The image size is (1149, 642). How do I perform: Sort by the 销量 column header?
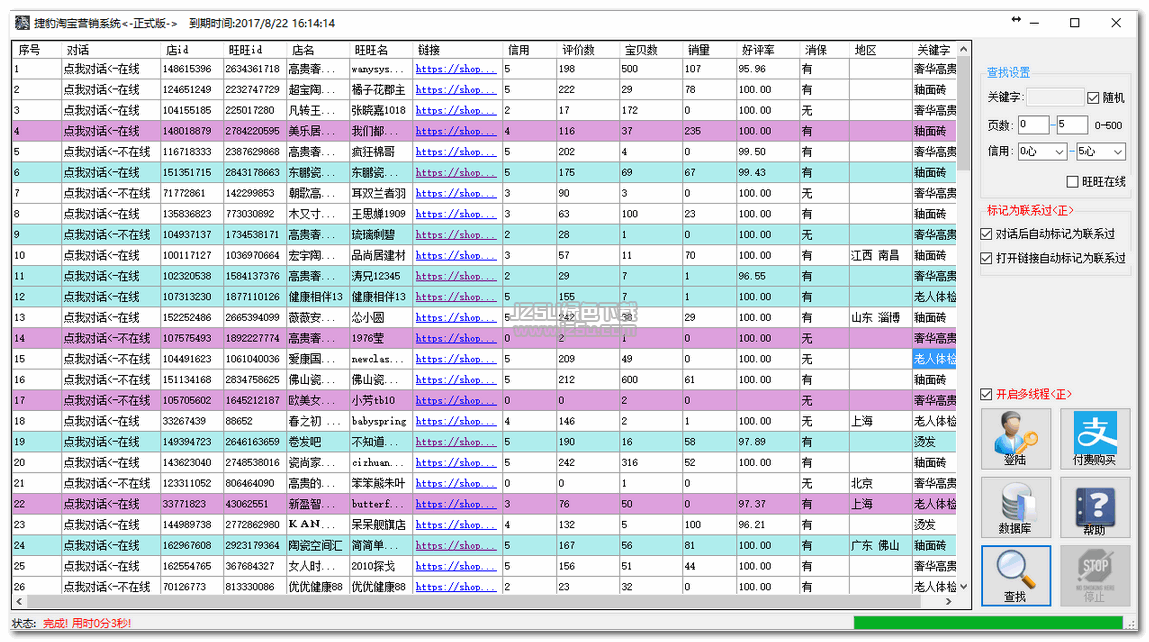(x=709, y=50)
